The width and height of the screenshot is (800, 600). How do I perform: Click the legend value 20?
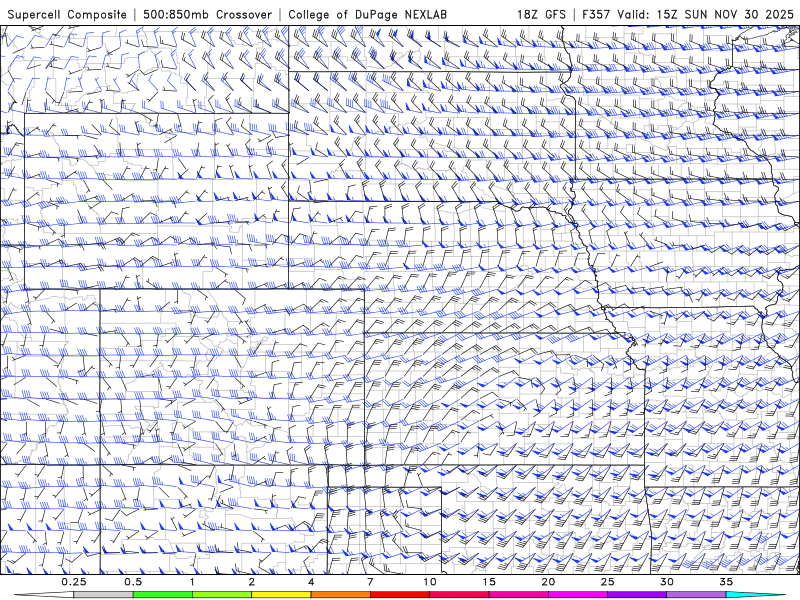pos(548,582)
